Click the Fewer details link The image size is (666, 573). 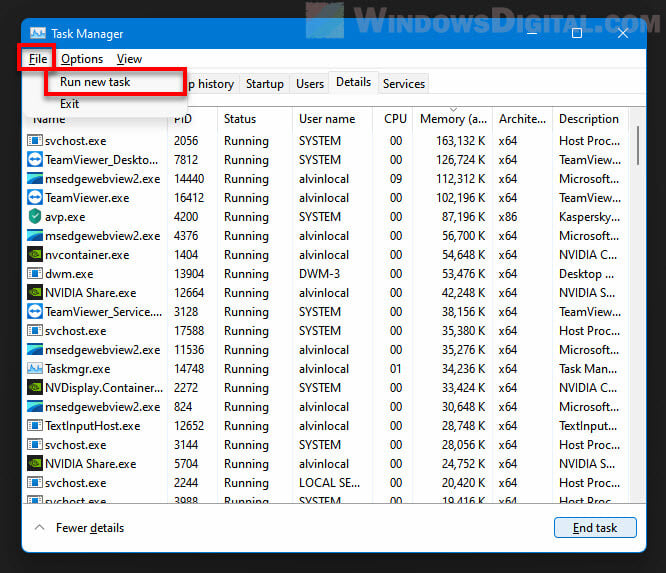pos(90,528)
